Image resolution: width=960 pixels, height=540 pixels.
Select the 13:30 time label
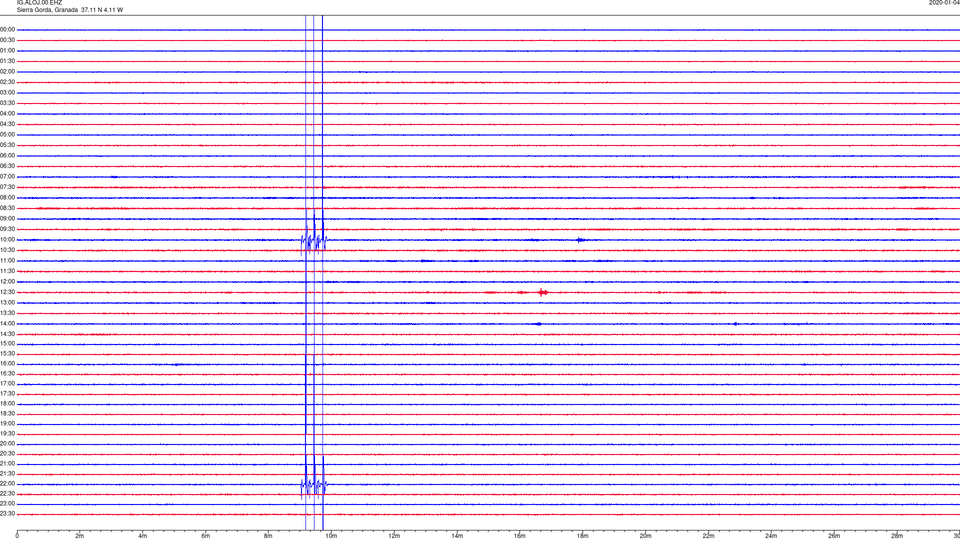click(x=7, y=313)
